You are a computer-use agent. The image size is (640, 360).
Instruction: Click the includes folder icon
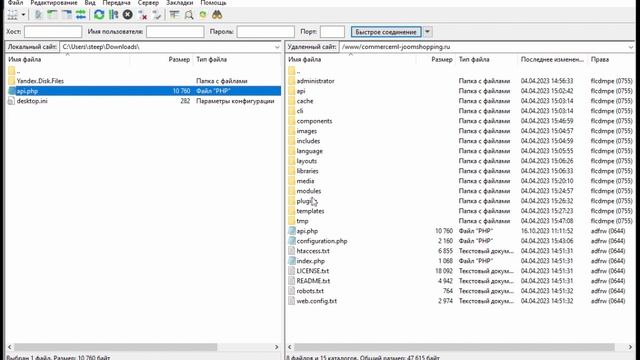(291, 141)
